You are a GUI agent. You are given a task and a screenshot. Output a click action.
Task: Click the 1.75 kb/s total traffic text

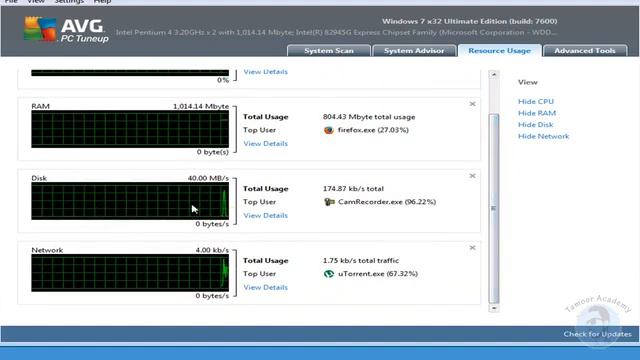(x=361, y=261)
